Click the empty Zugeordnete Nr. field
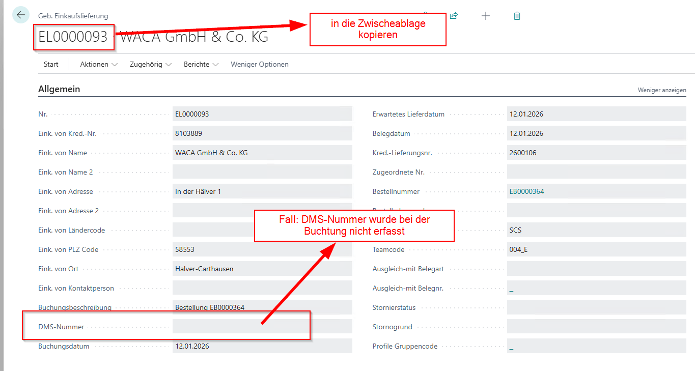 (596, 172)
